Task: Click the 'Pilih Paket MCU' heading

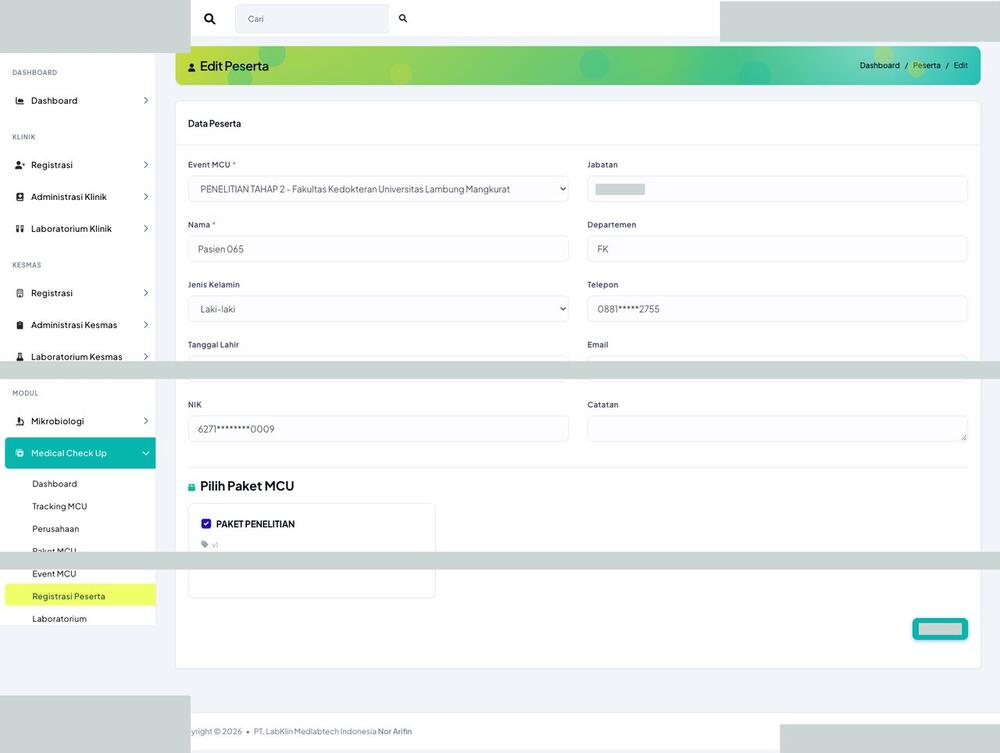Action: (247, 486)
